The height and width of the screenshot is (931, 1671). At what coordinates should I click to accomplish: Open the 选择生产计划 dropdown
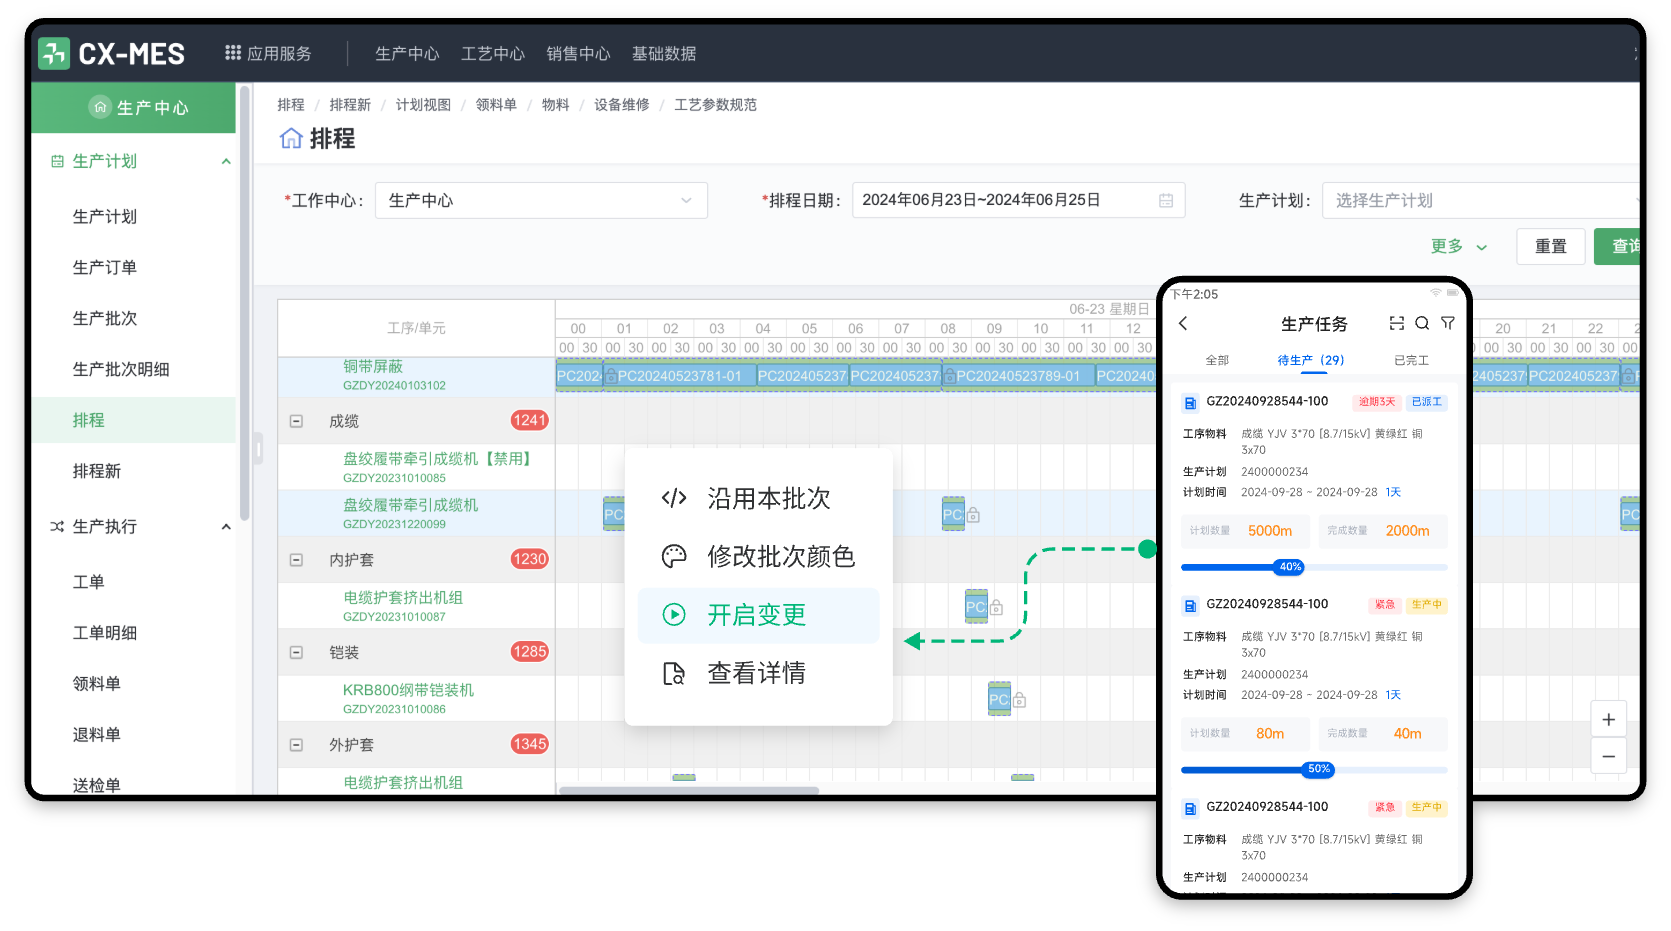pyautogui.click(x=1480, y=200)
